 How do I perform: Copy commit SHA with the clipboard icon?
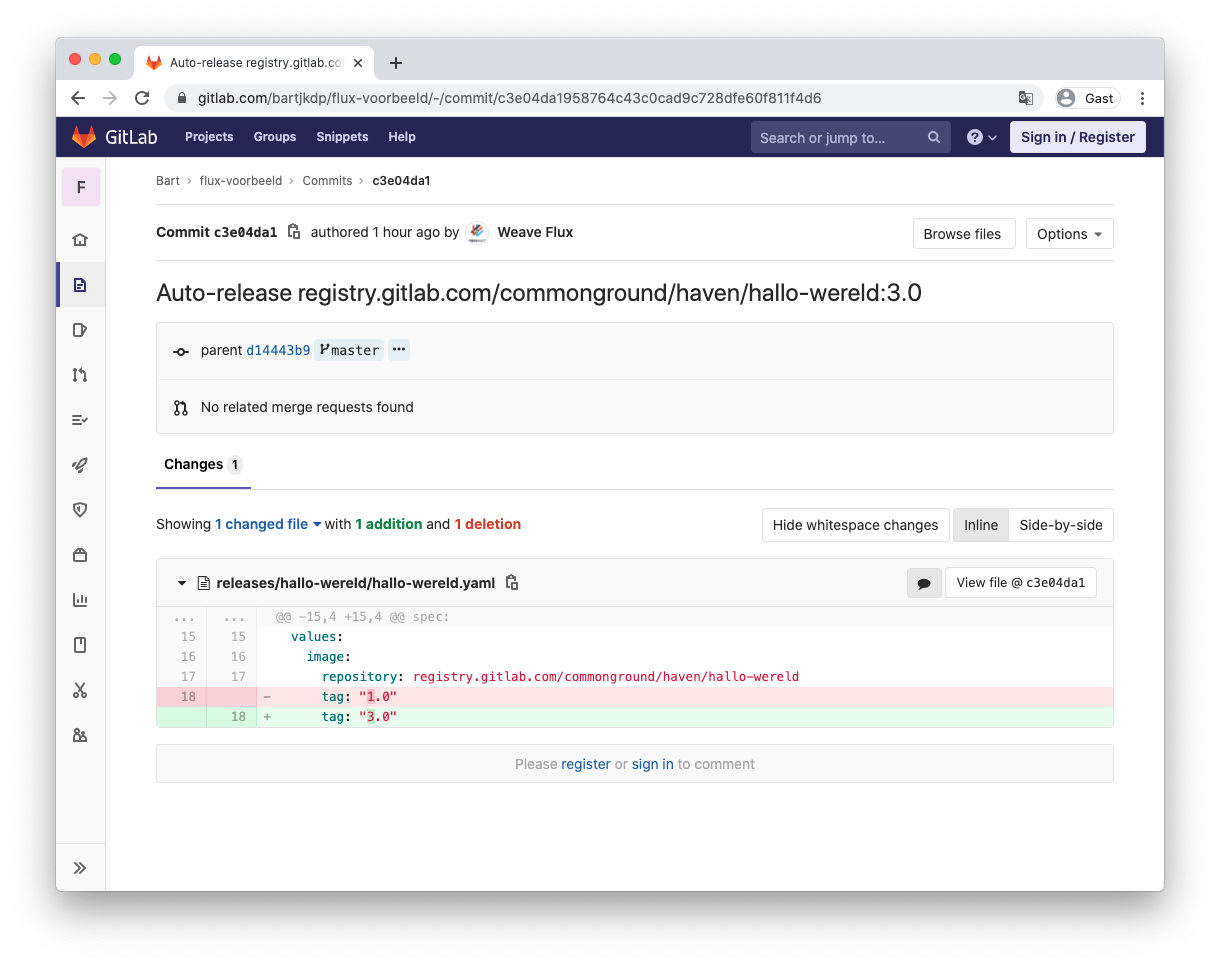[x=293, y=231]
